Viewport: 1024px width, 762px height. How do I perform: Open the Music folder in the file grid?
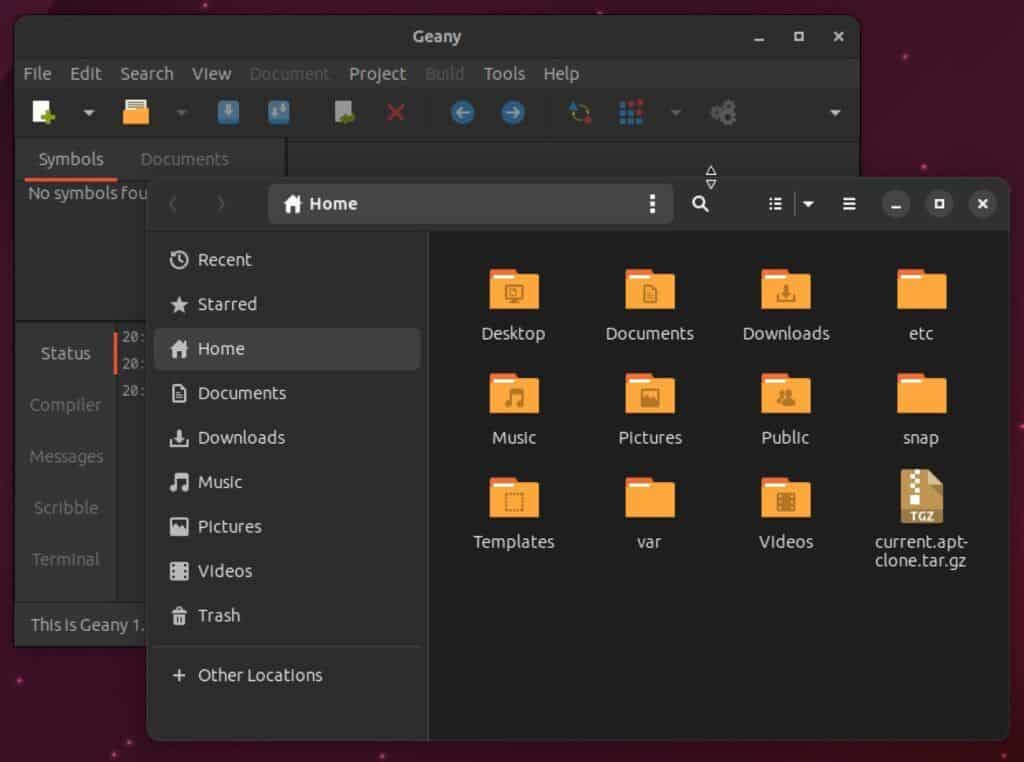(x=514, y=409)
